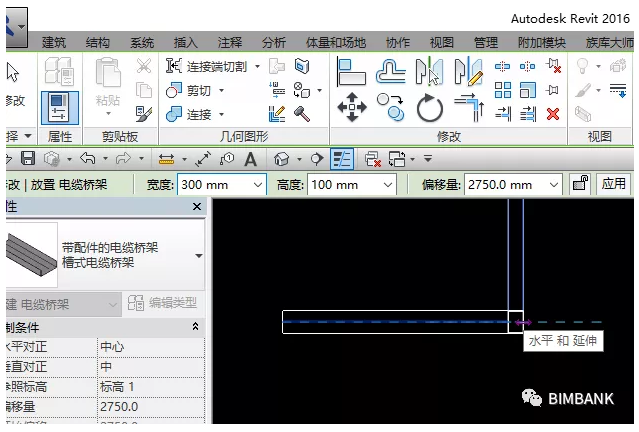This screenshot has width=639, height=432.
Task: Use Trim/Extend to Corner tool
Action: [x=469, y=108]
